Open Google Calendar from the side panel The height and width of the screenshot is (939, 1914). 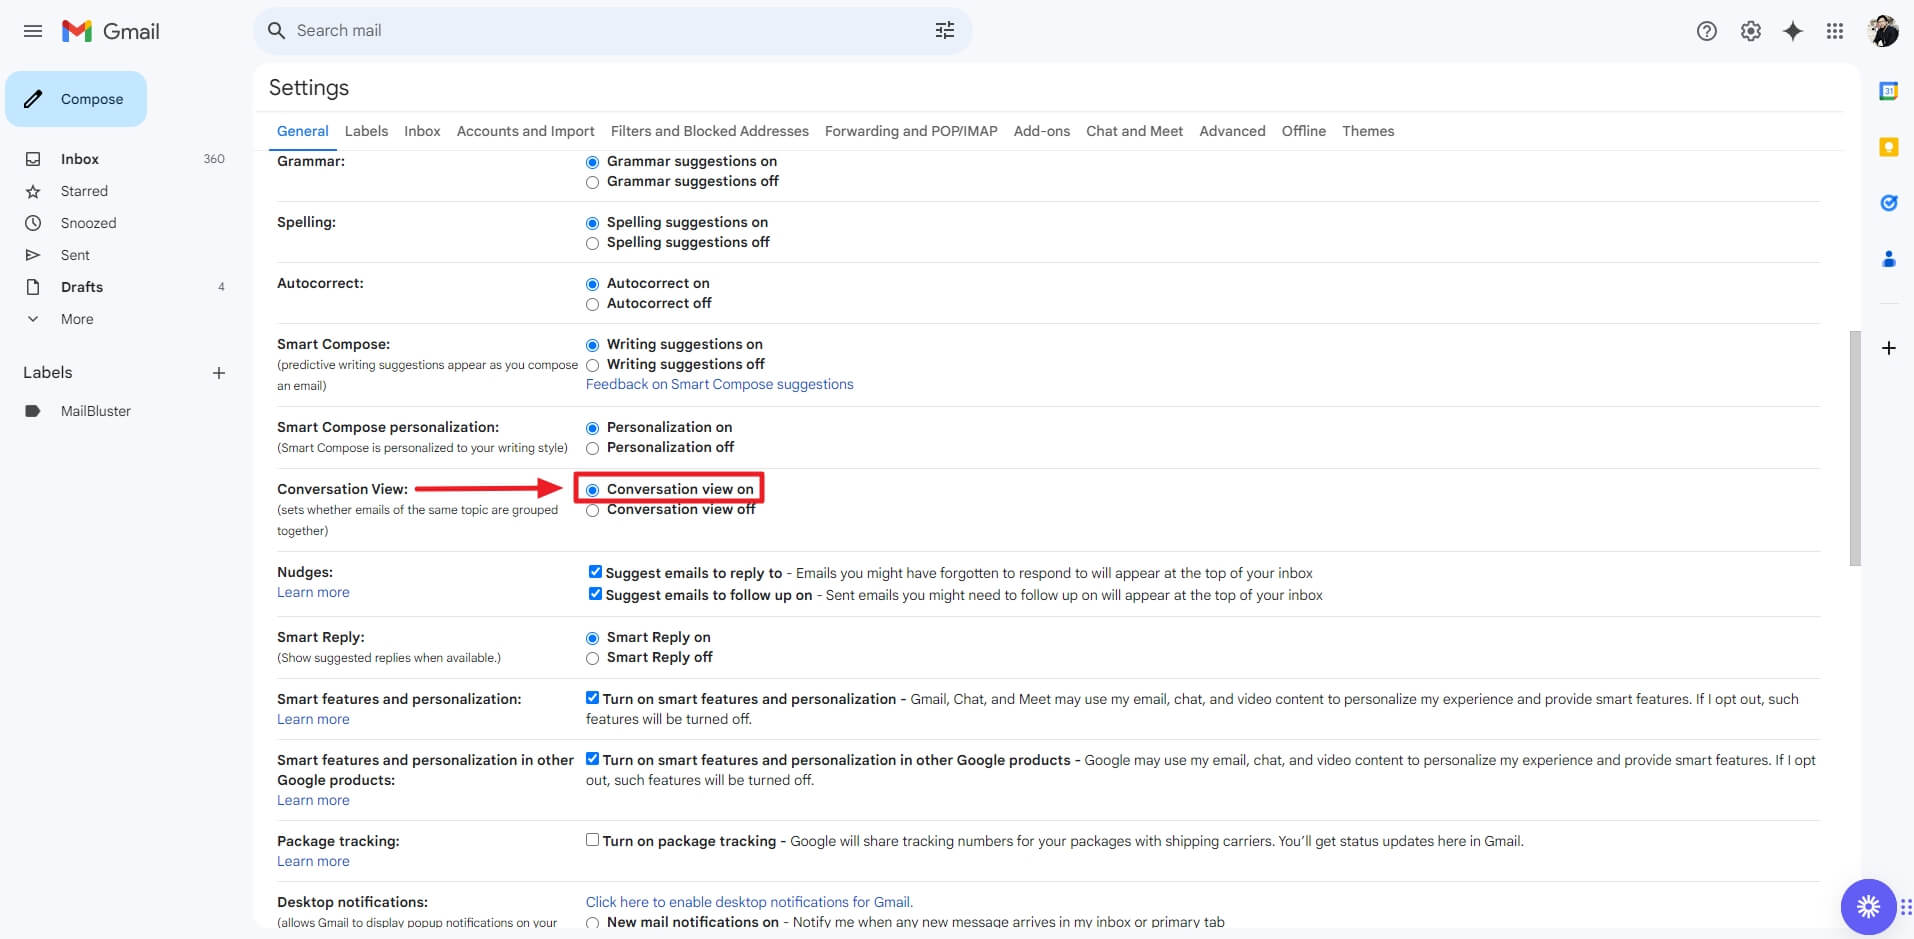tap(1889, 90)
